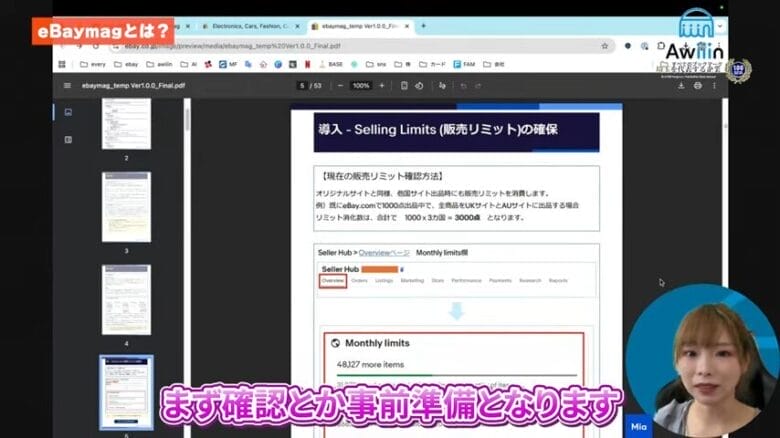Click the page number input field
The image size is (780, 438).
[302, 86]
